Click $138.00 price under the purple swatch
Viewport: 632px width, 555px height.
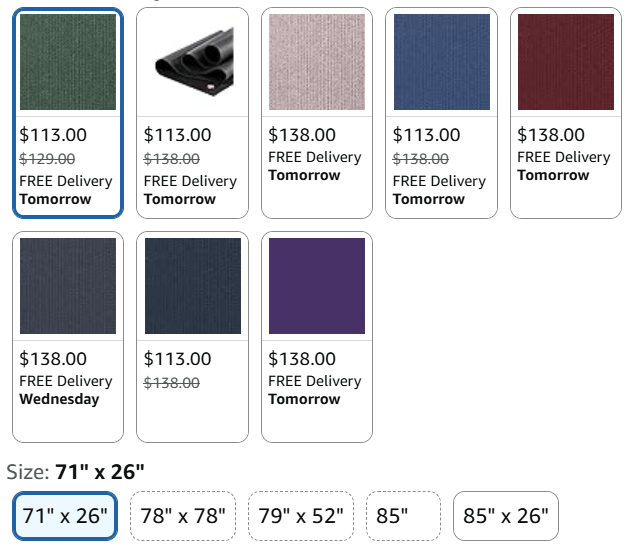(302, 359)
